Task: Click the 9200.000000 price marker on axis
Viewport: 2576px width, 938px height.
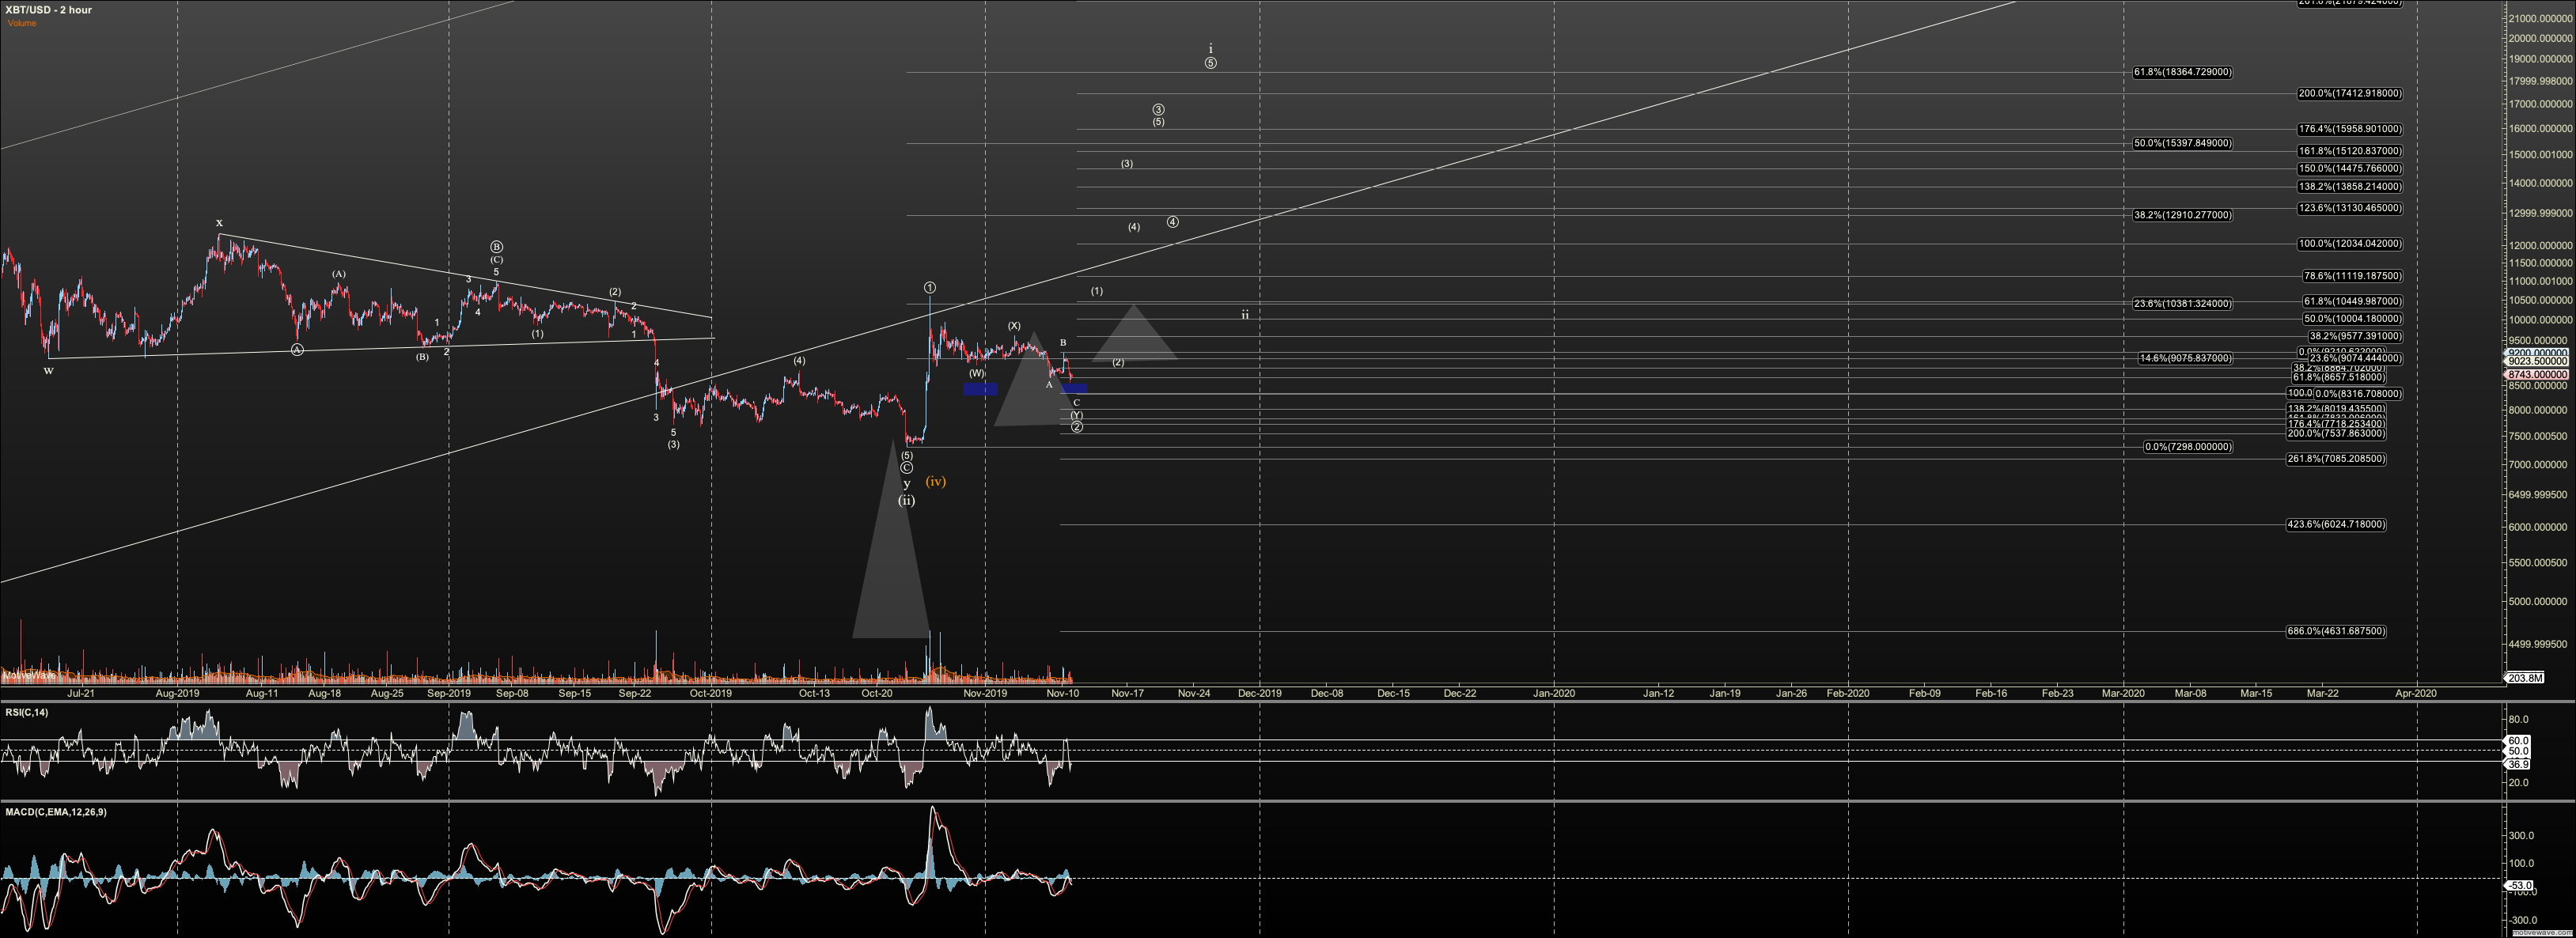Action: (2536, 353)
